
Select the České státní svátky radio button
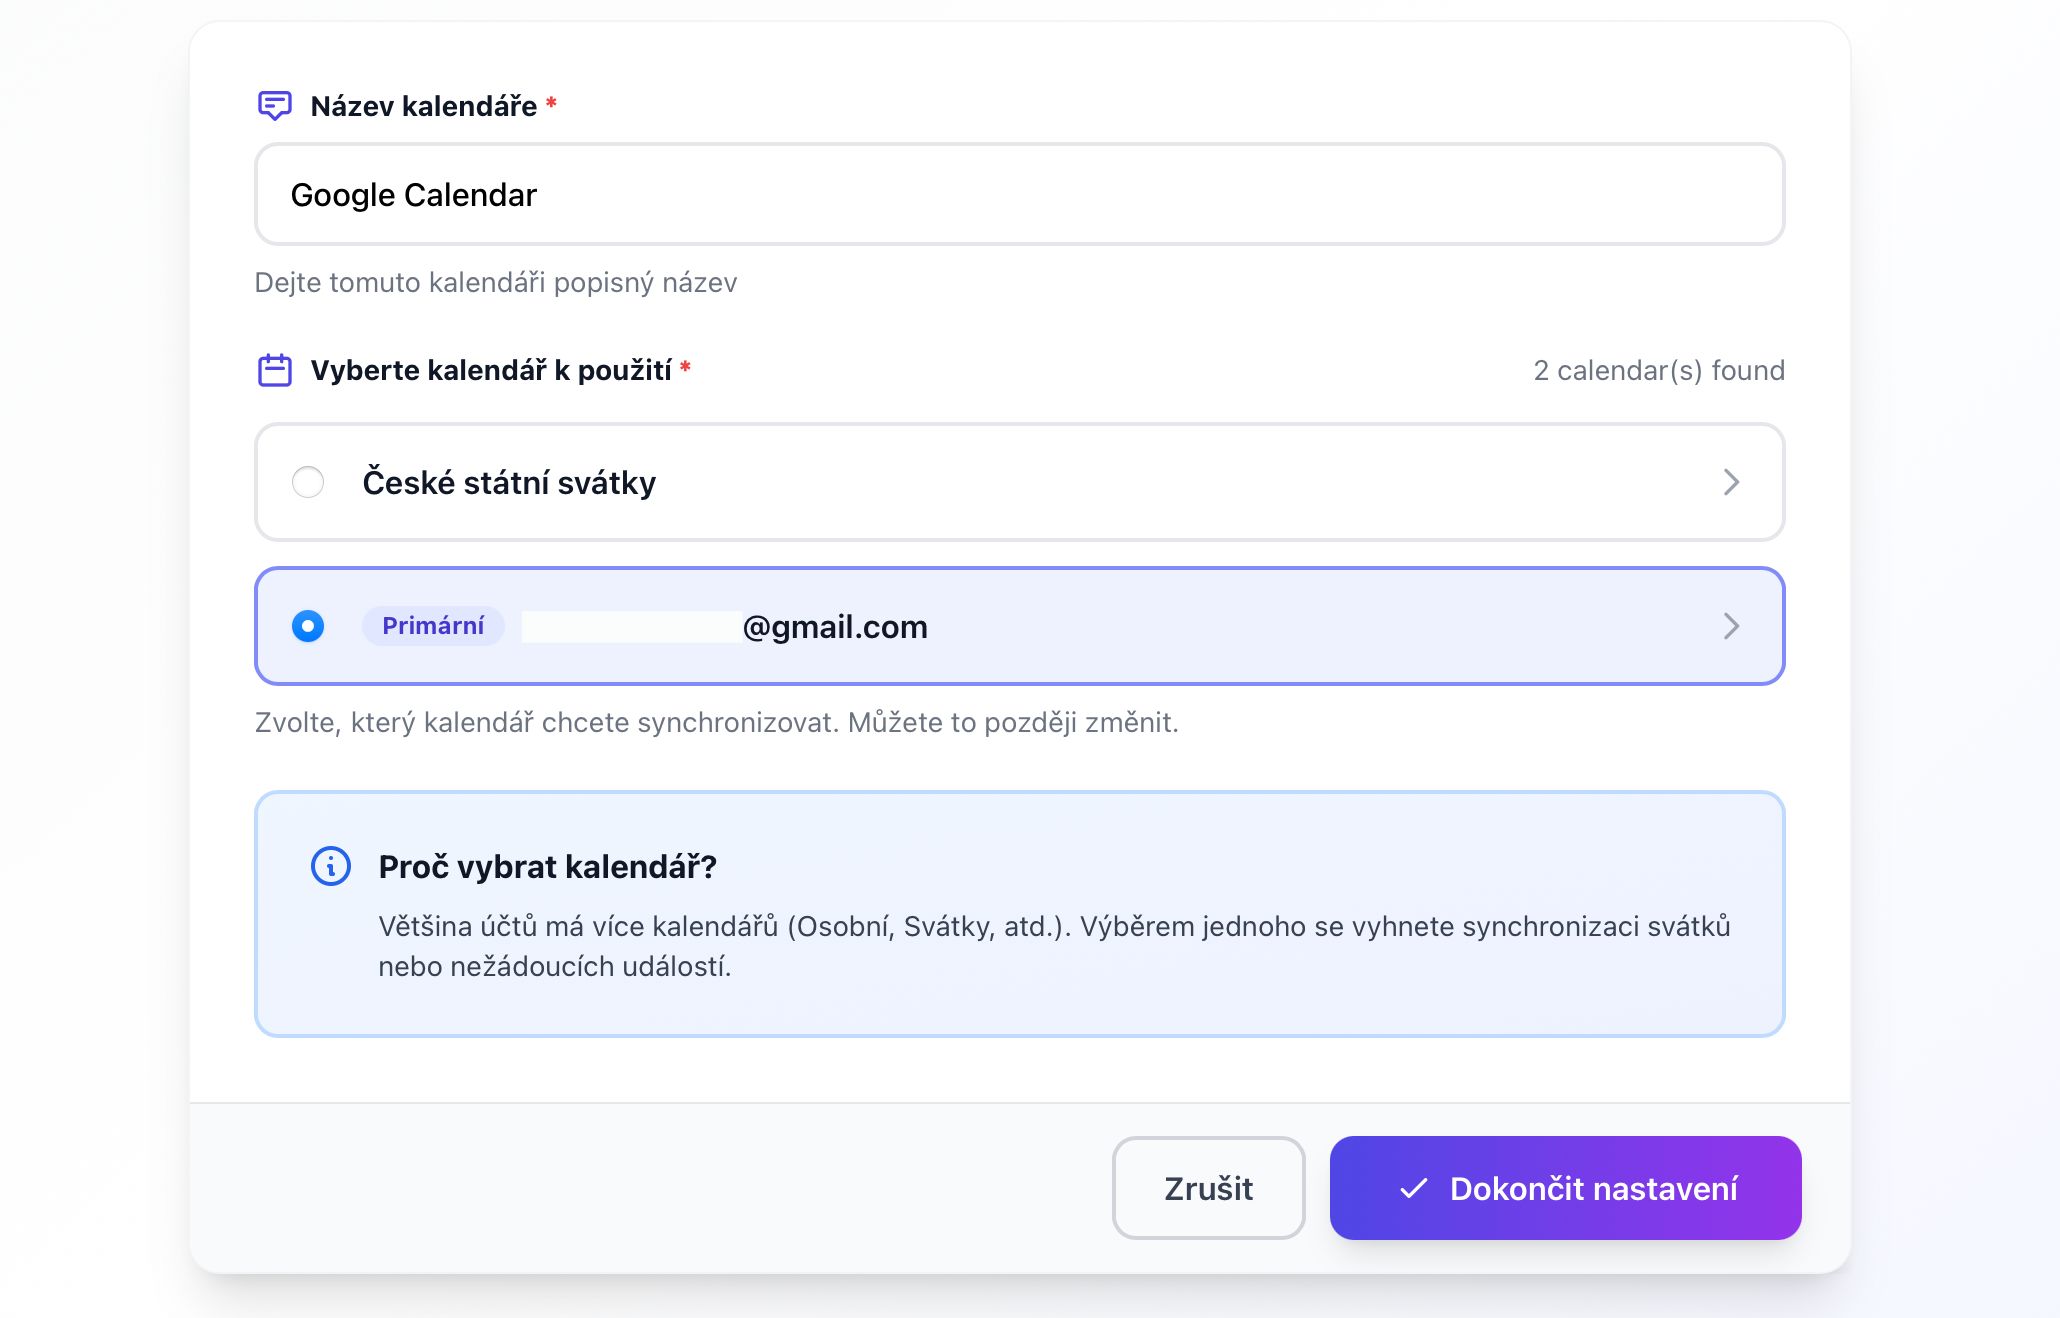pyautogui.click(x=308, y=482)
